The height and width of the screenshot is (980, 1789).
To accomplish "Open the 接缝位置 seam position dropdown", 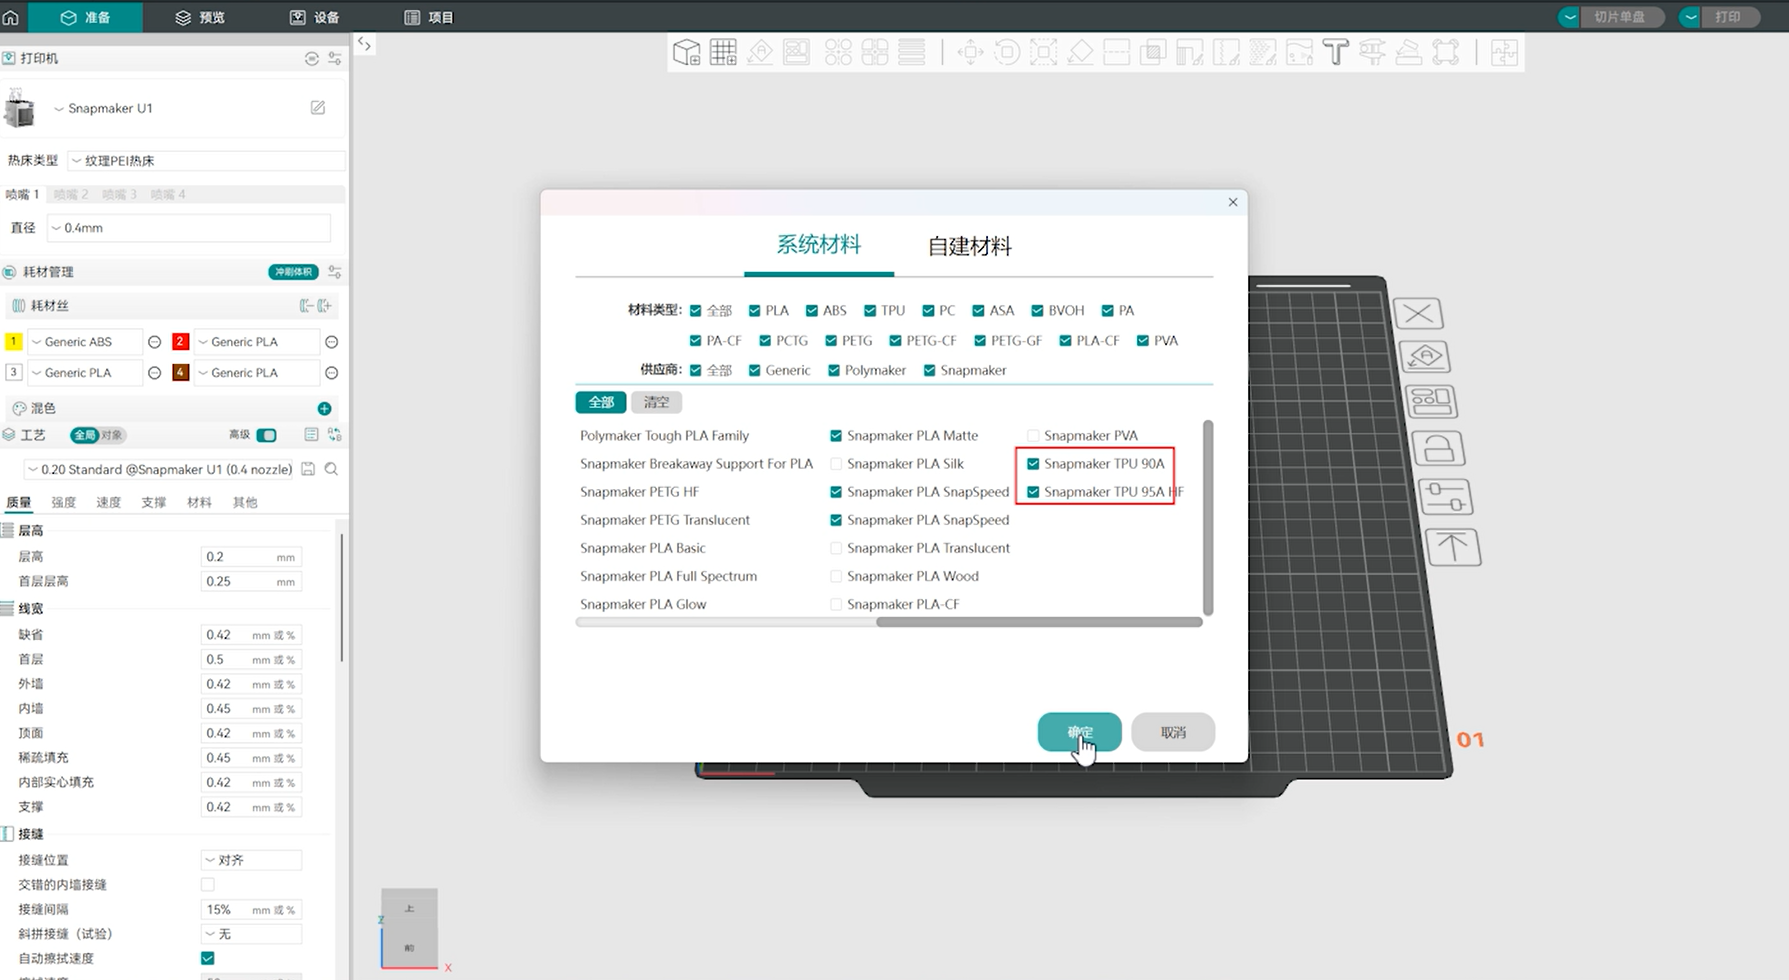I will [251, 860].
